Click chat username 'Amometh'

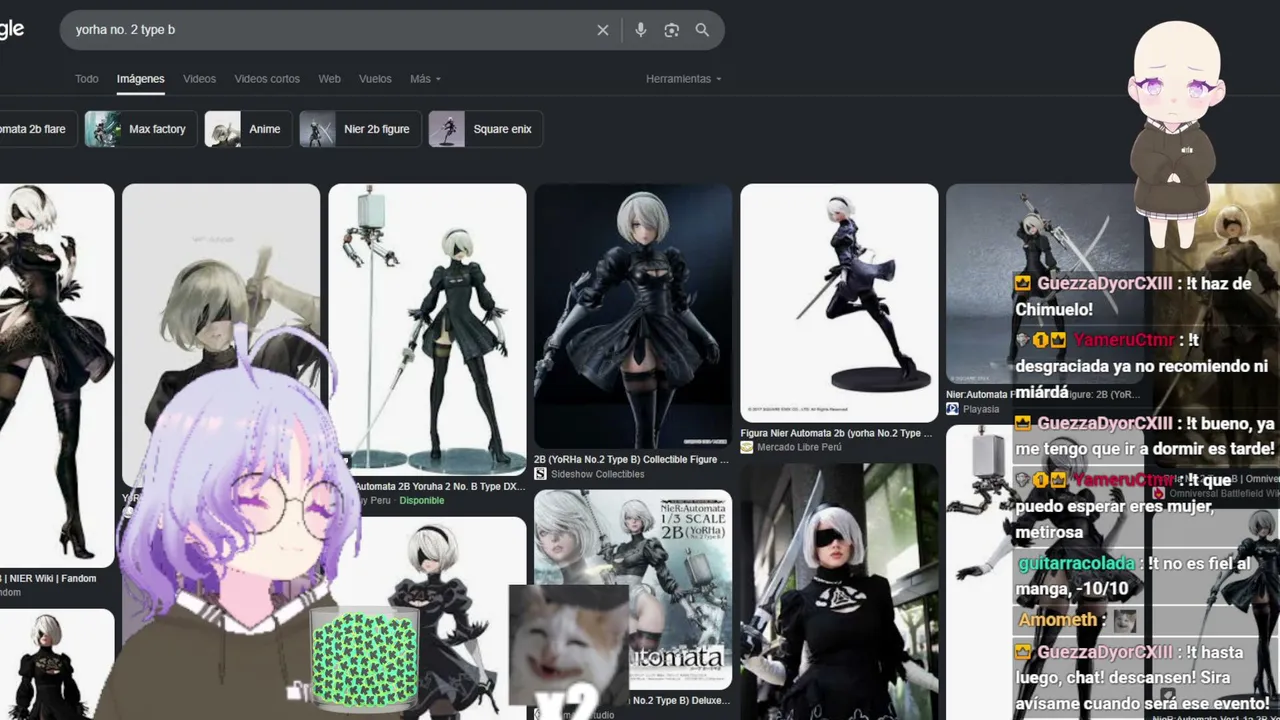tap(1058, 620)
